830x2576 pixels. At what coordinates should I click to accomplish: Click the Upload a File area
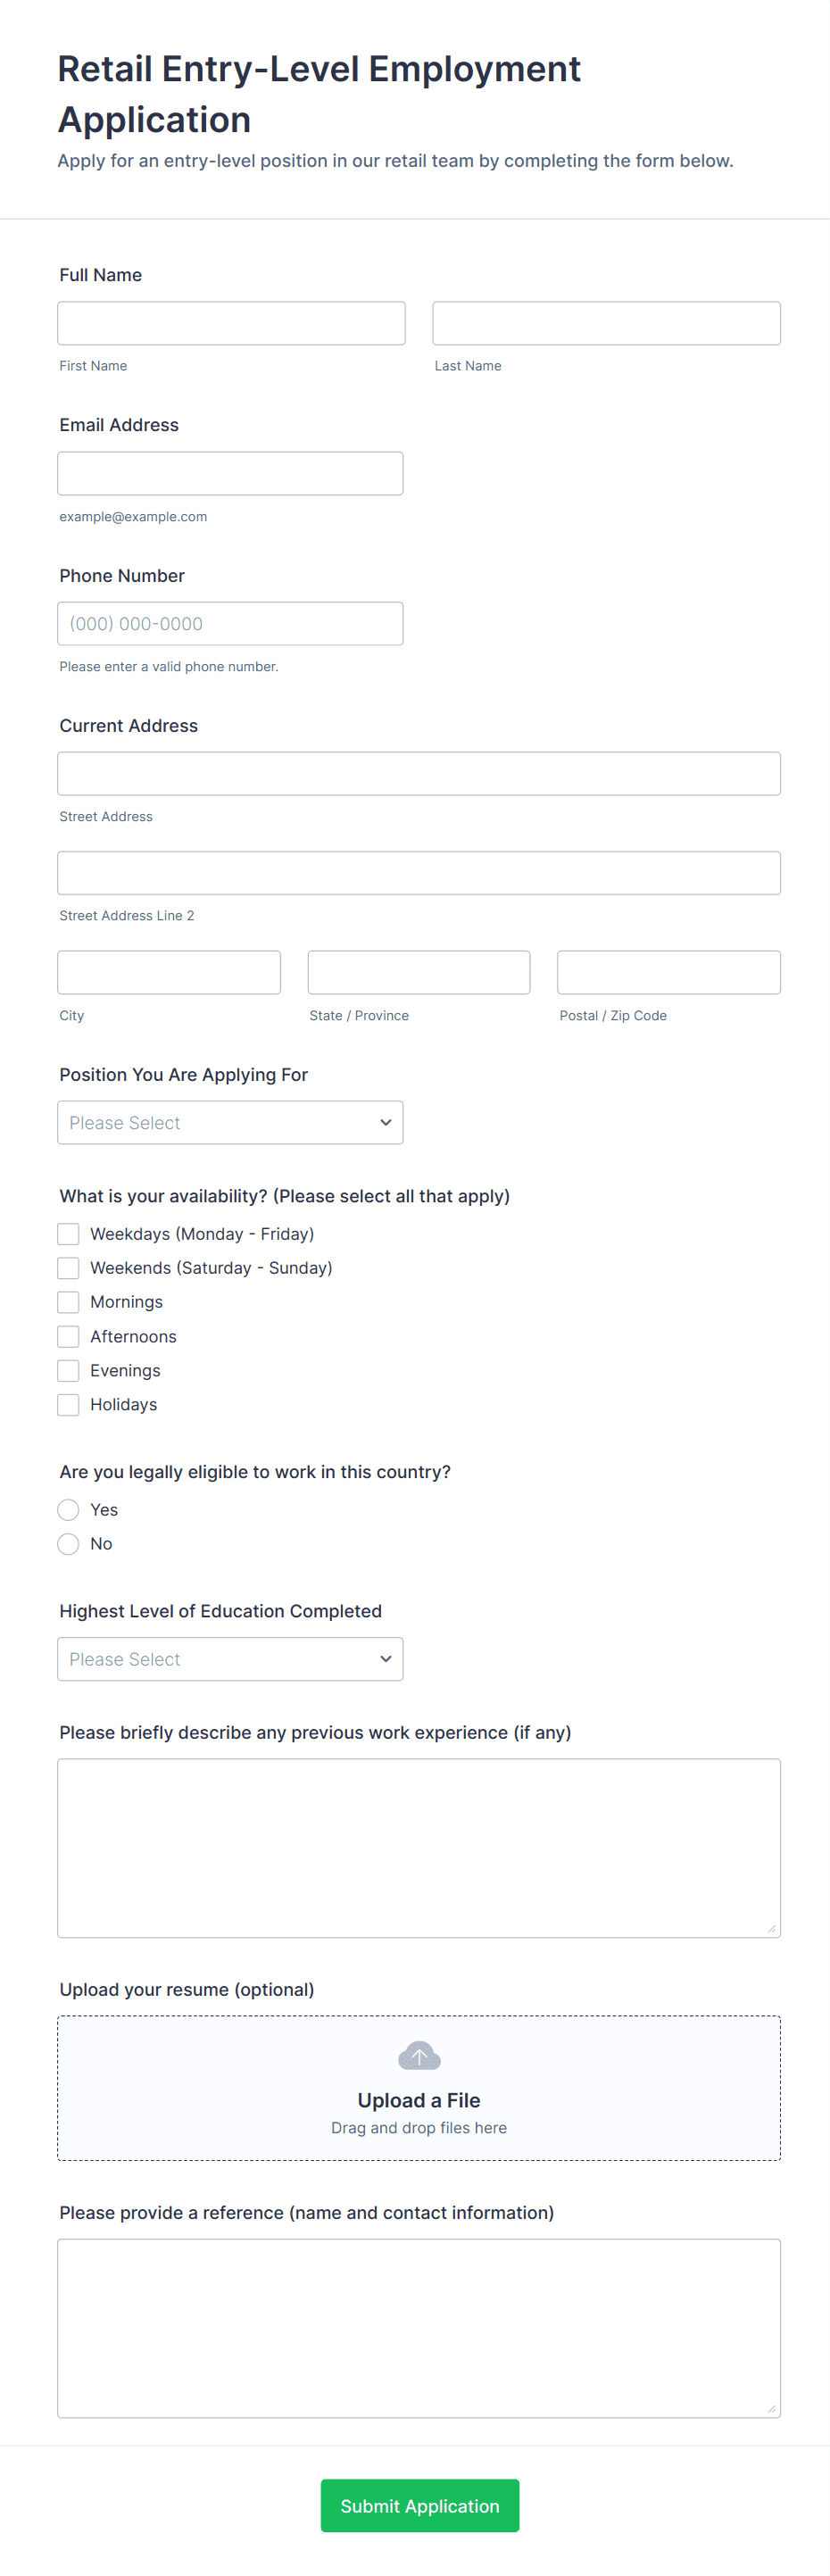[419, 2100]
